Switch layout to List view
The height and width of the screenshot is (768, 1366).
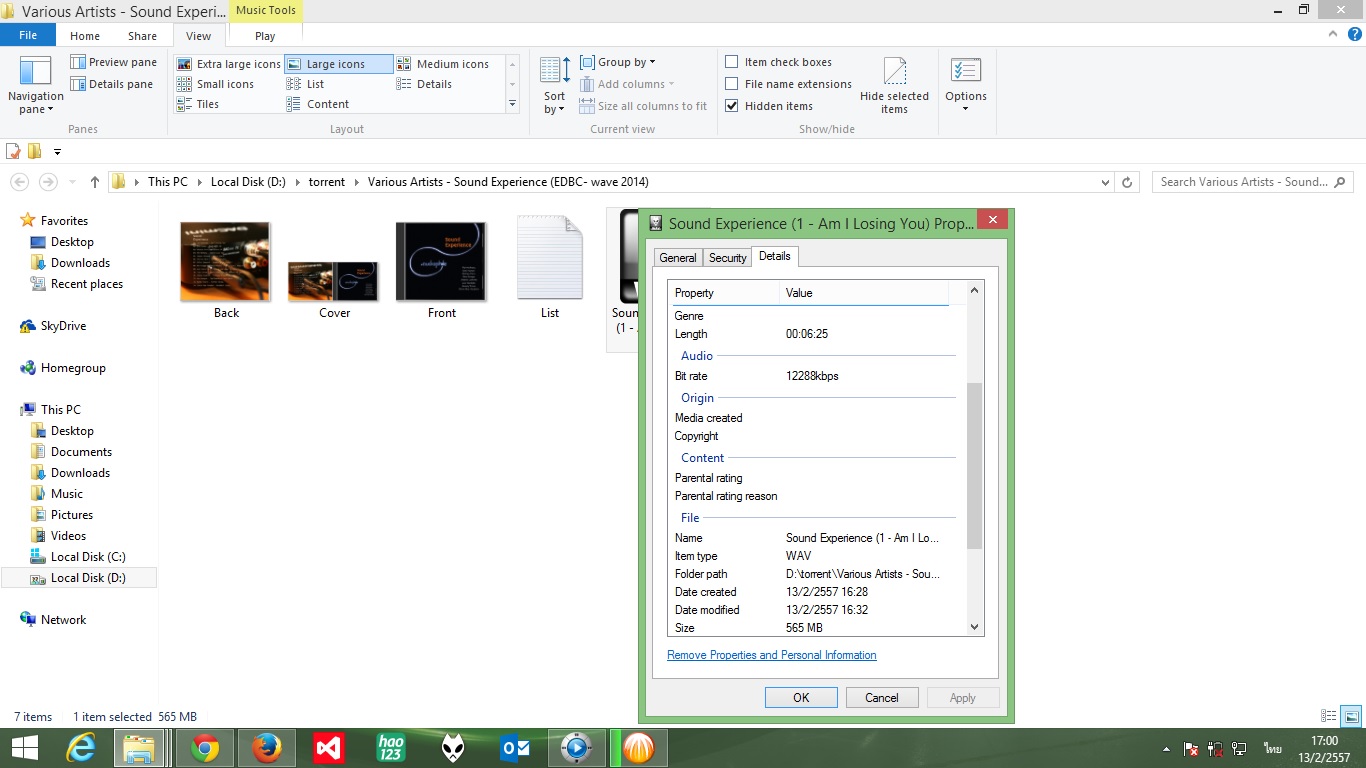pos(306,84)
